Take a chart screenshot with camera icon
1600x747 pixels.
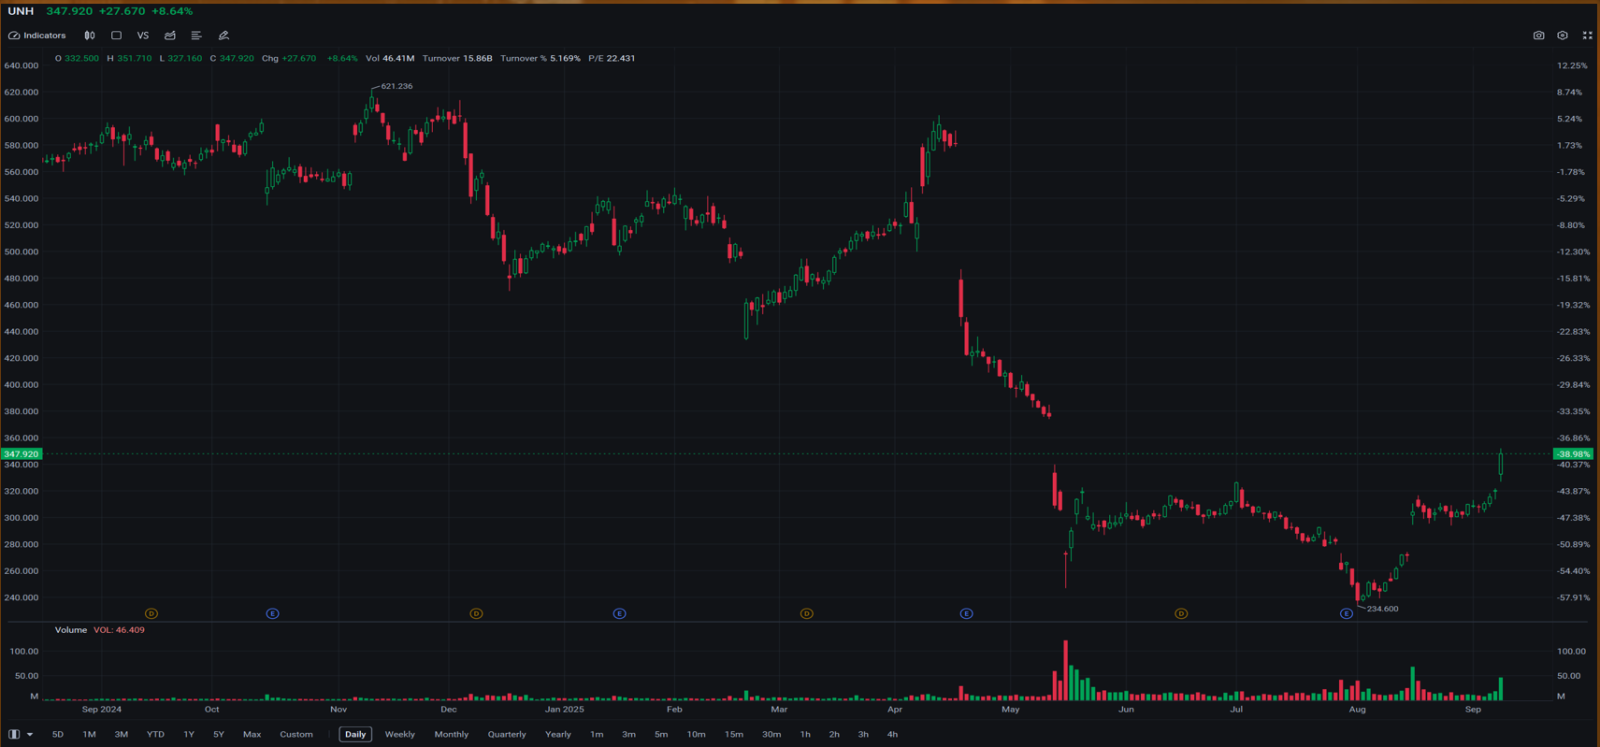point(1538,35)
